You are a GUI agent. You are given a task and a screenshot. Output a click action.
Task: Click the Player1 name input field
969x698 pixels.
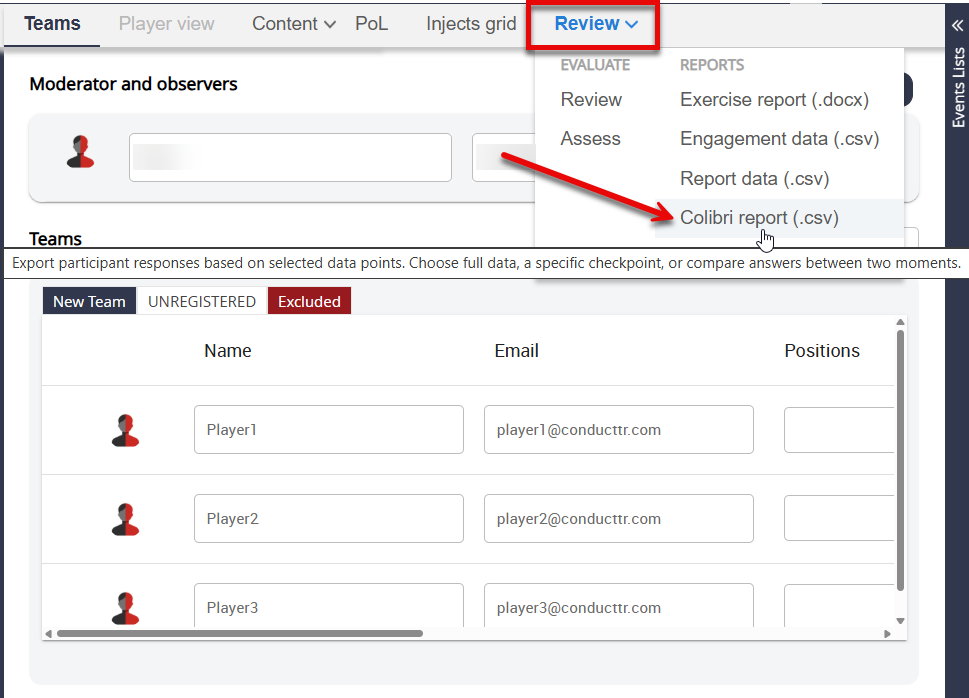click(328, 430)
